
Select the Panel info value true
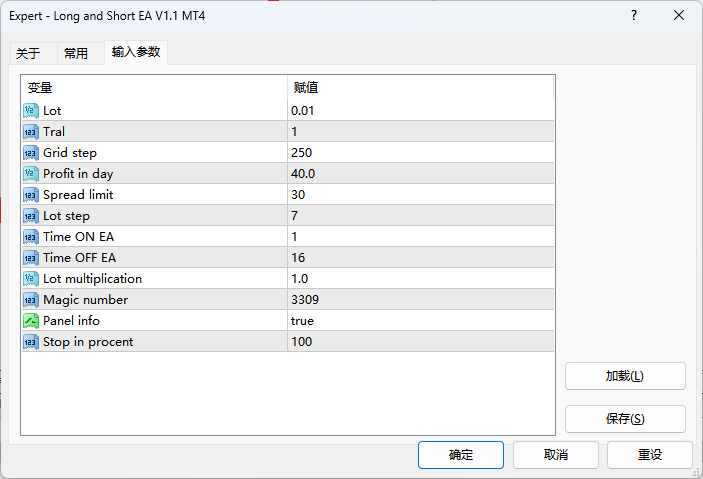pos(421,321)
